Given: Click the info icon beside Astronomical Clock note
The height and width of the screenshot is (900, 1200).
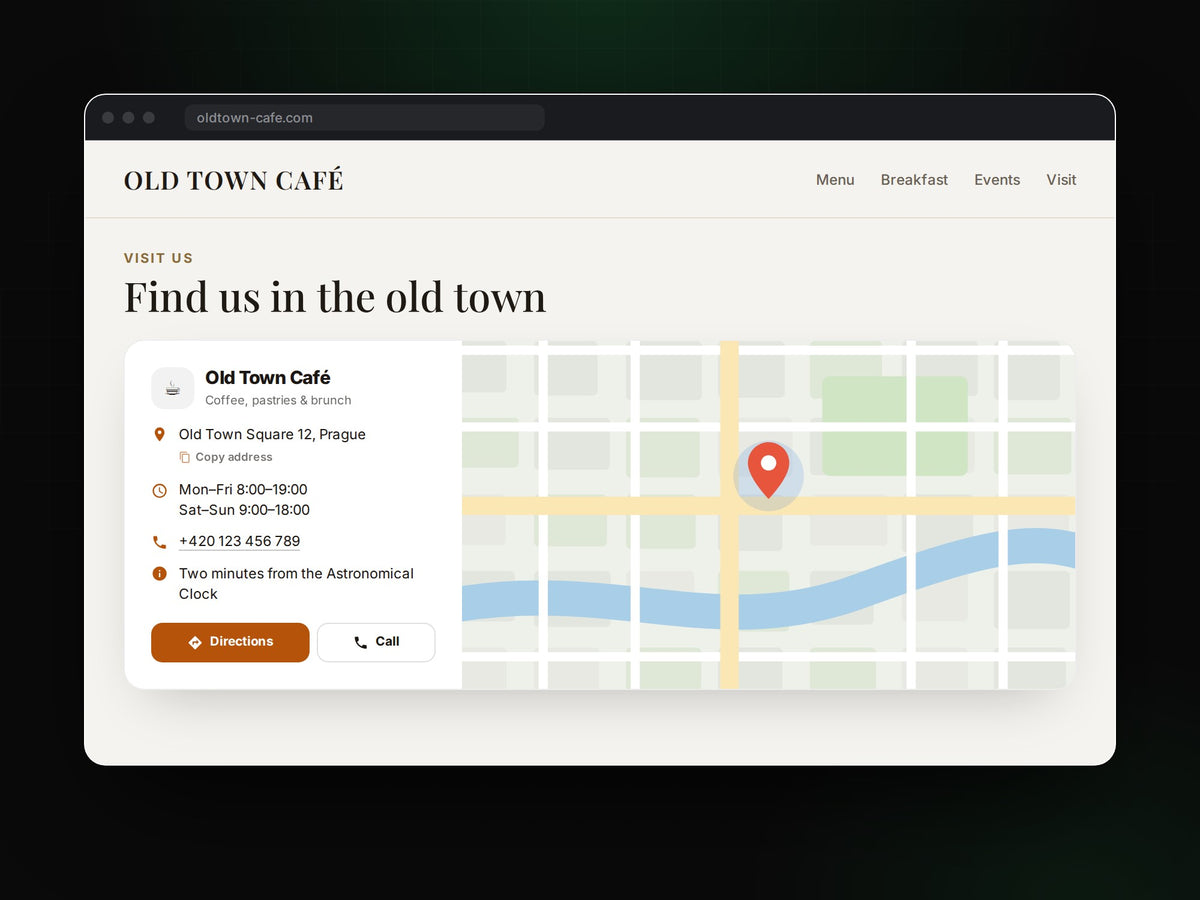Looking at the screenshot, I should (159, 574).
